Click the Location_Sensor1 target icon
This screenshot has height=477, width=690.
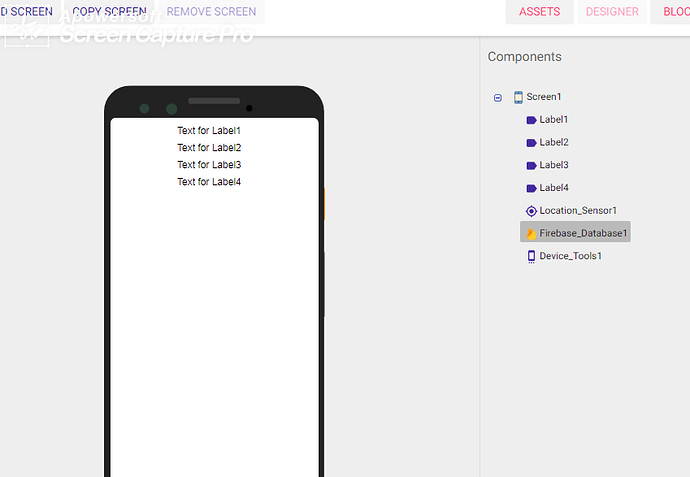coord(531,211)
